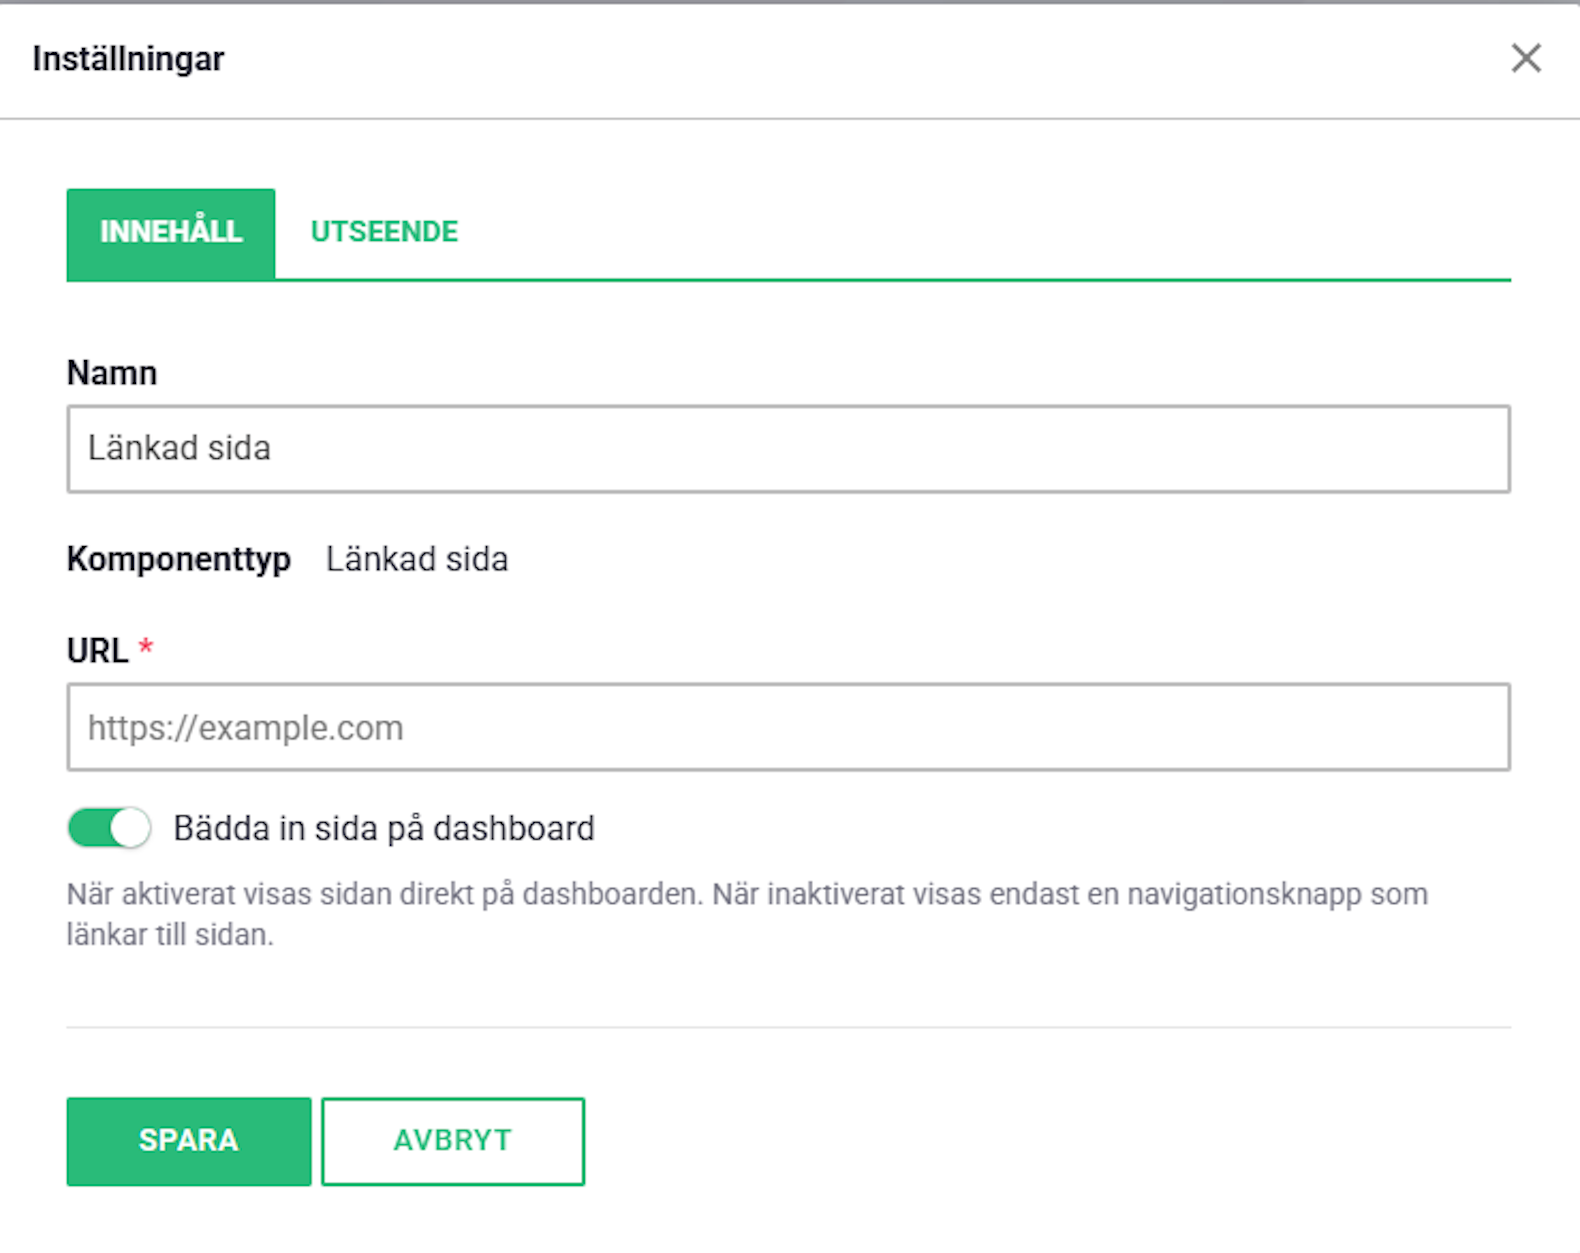Close the Inställningar dialog with the X
Screen dimensions: 1580x1253
click(x=1526, y=58)
